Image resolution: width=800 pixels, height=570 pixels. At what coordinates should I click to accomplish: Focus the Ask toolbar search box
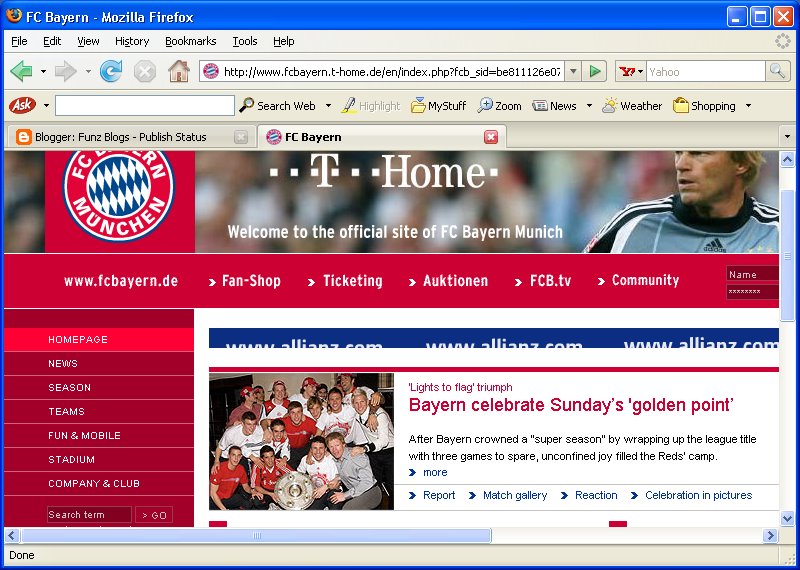pos(145,106)
